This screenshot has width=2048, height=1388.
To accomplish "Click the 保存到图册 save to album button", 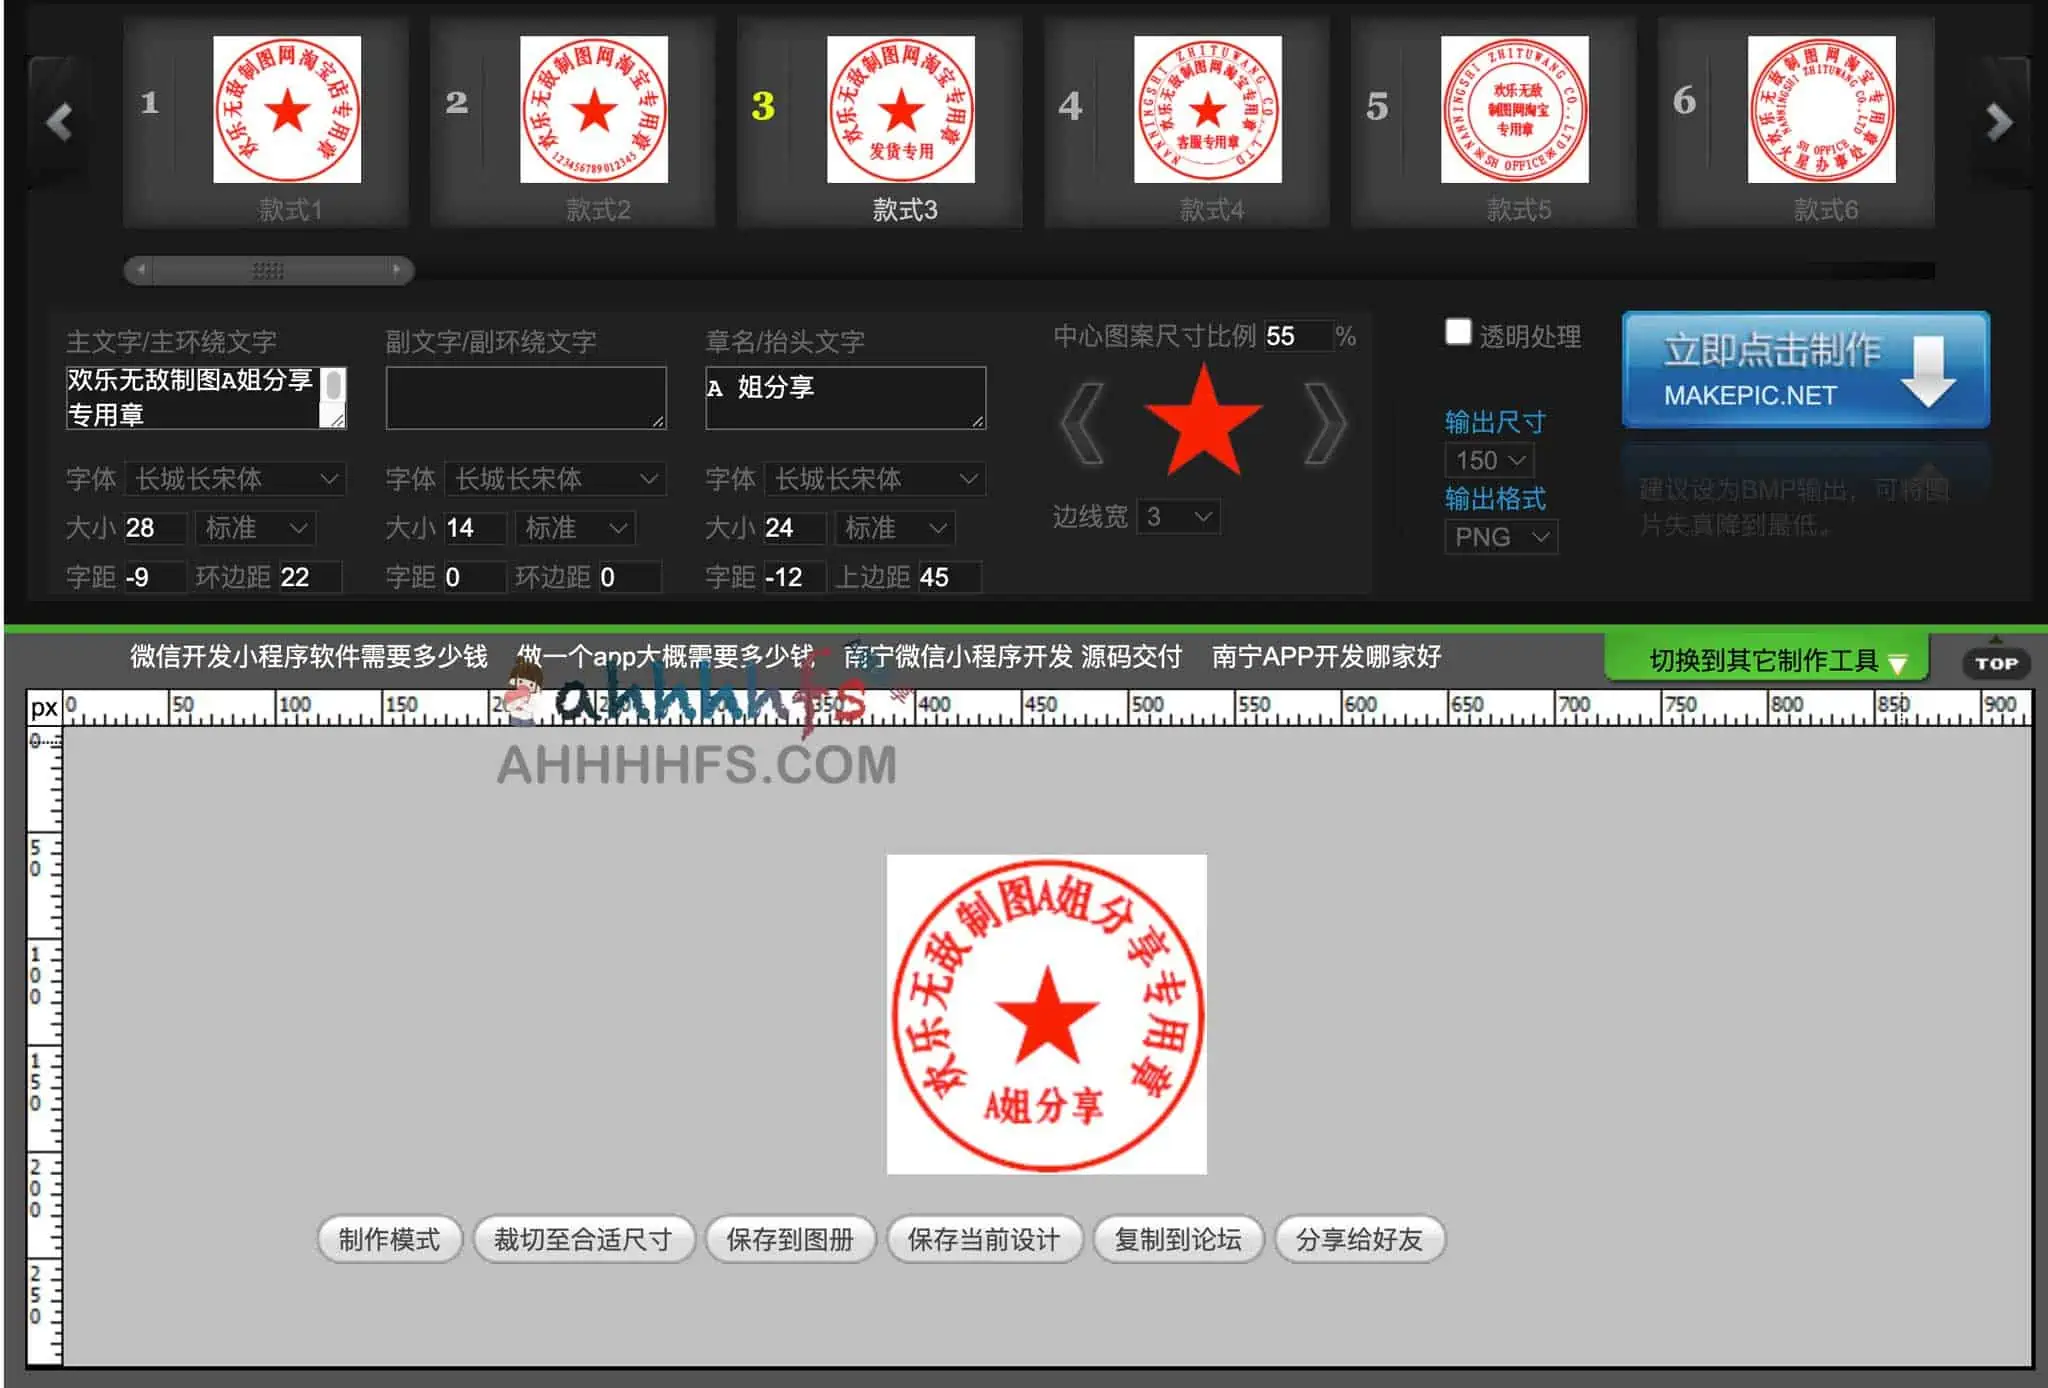I will [790, 1239].
